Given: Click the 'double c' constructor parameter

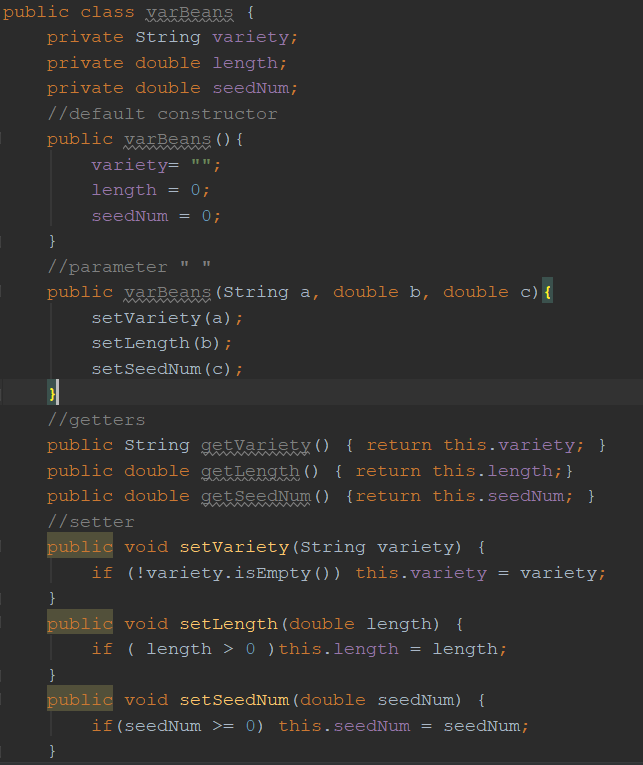Looking at the screenshot, I should click(x=487, y=292).
